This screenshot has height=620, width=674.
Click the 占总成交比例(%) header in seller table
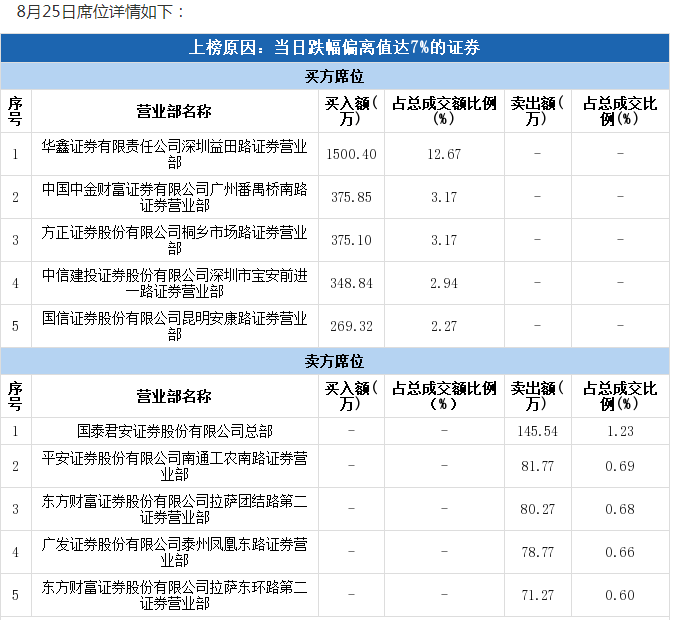tap(620, 396)
